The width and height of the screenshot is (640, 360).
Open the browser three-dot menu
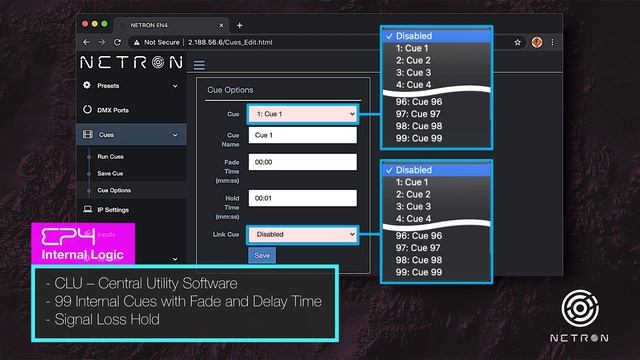(553, 42)
